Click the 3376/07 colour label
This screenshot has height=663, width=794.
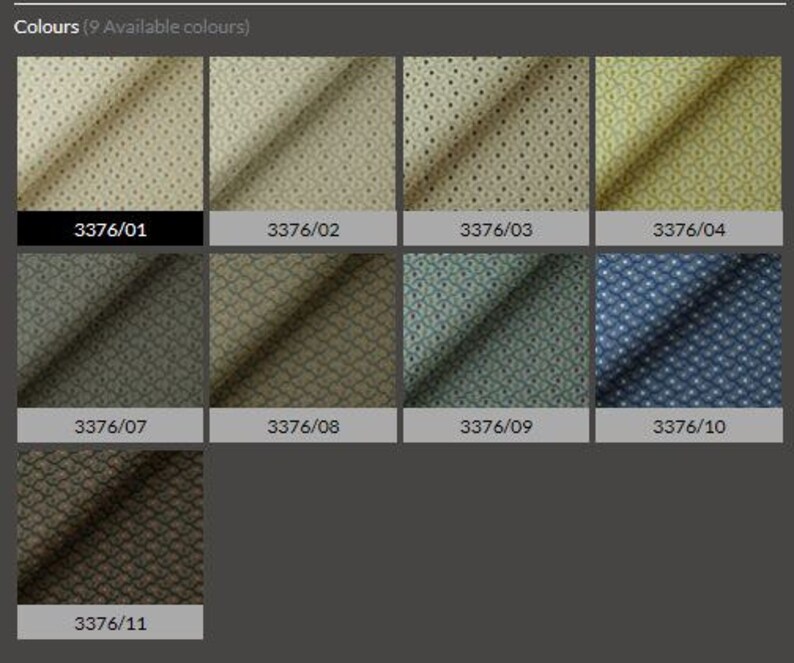[110, 426]
